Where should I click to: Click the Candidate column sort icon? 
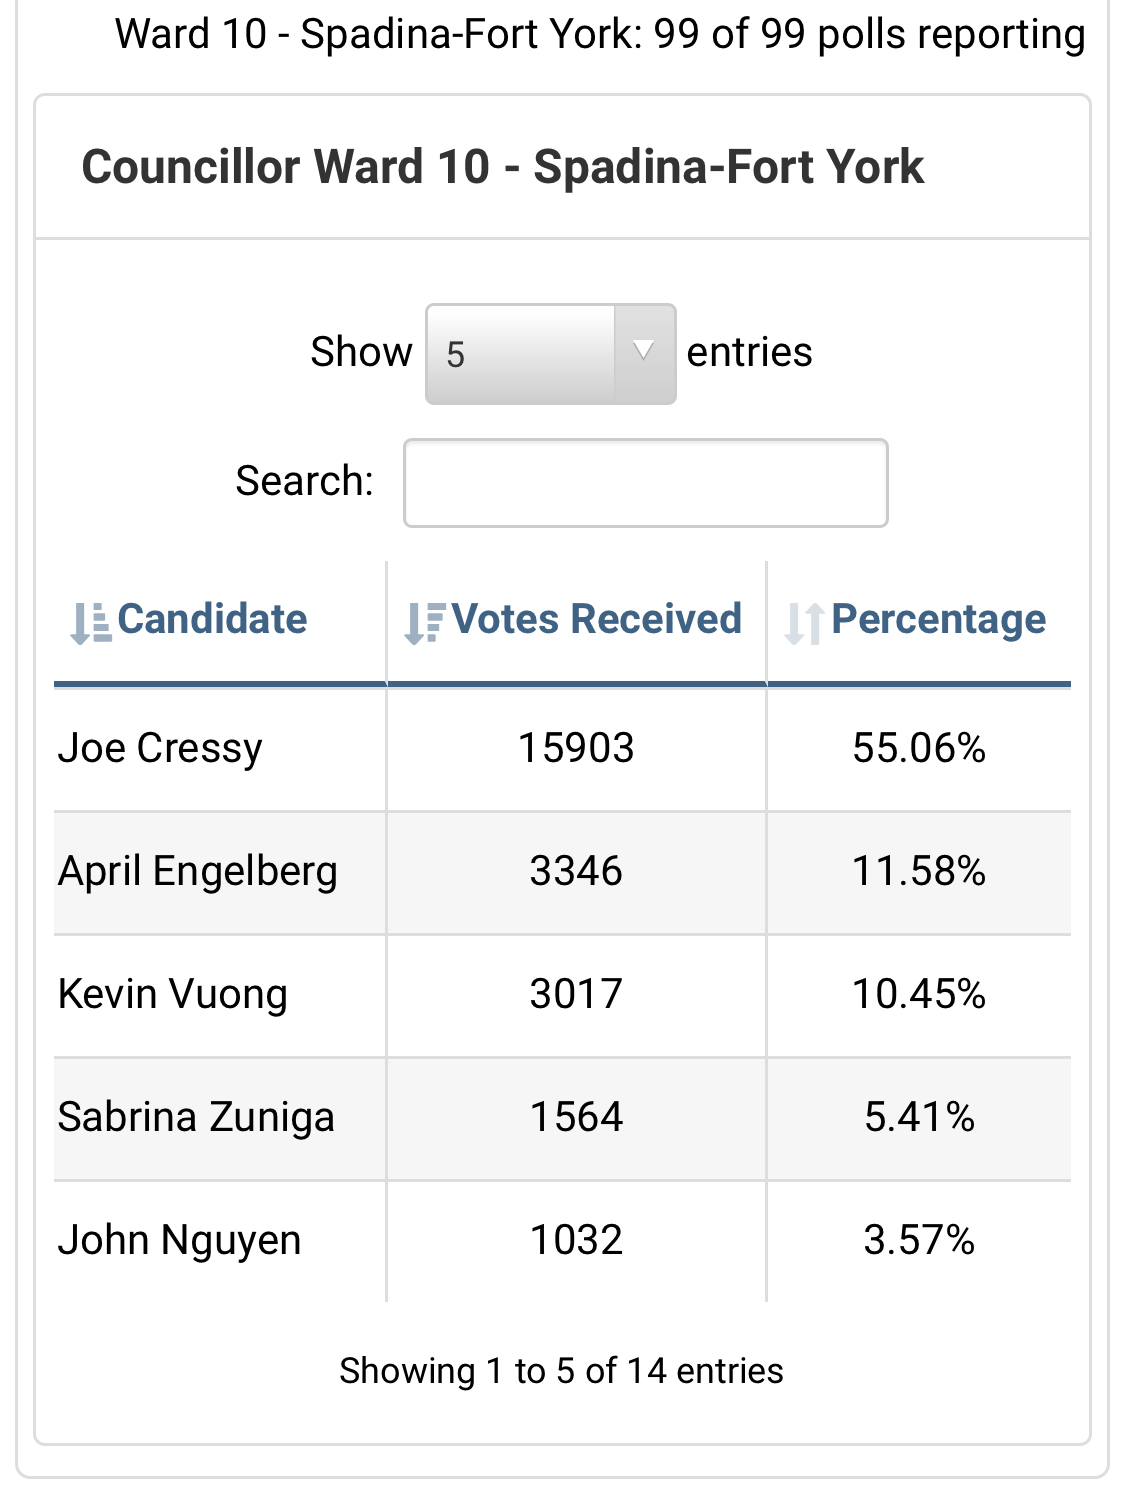click(x=90, y=622)
